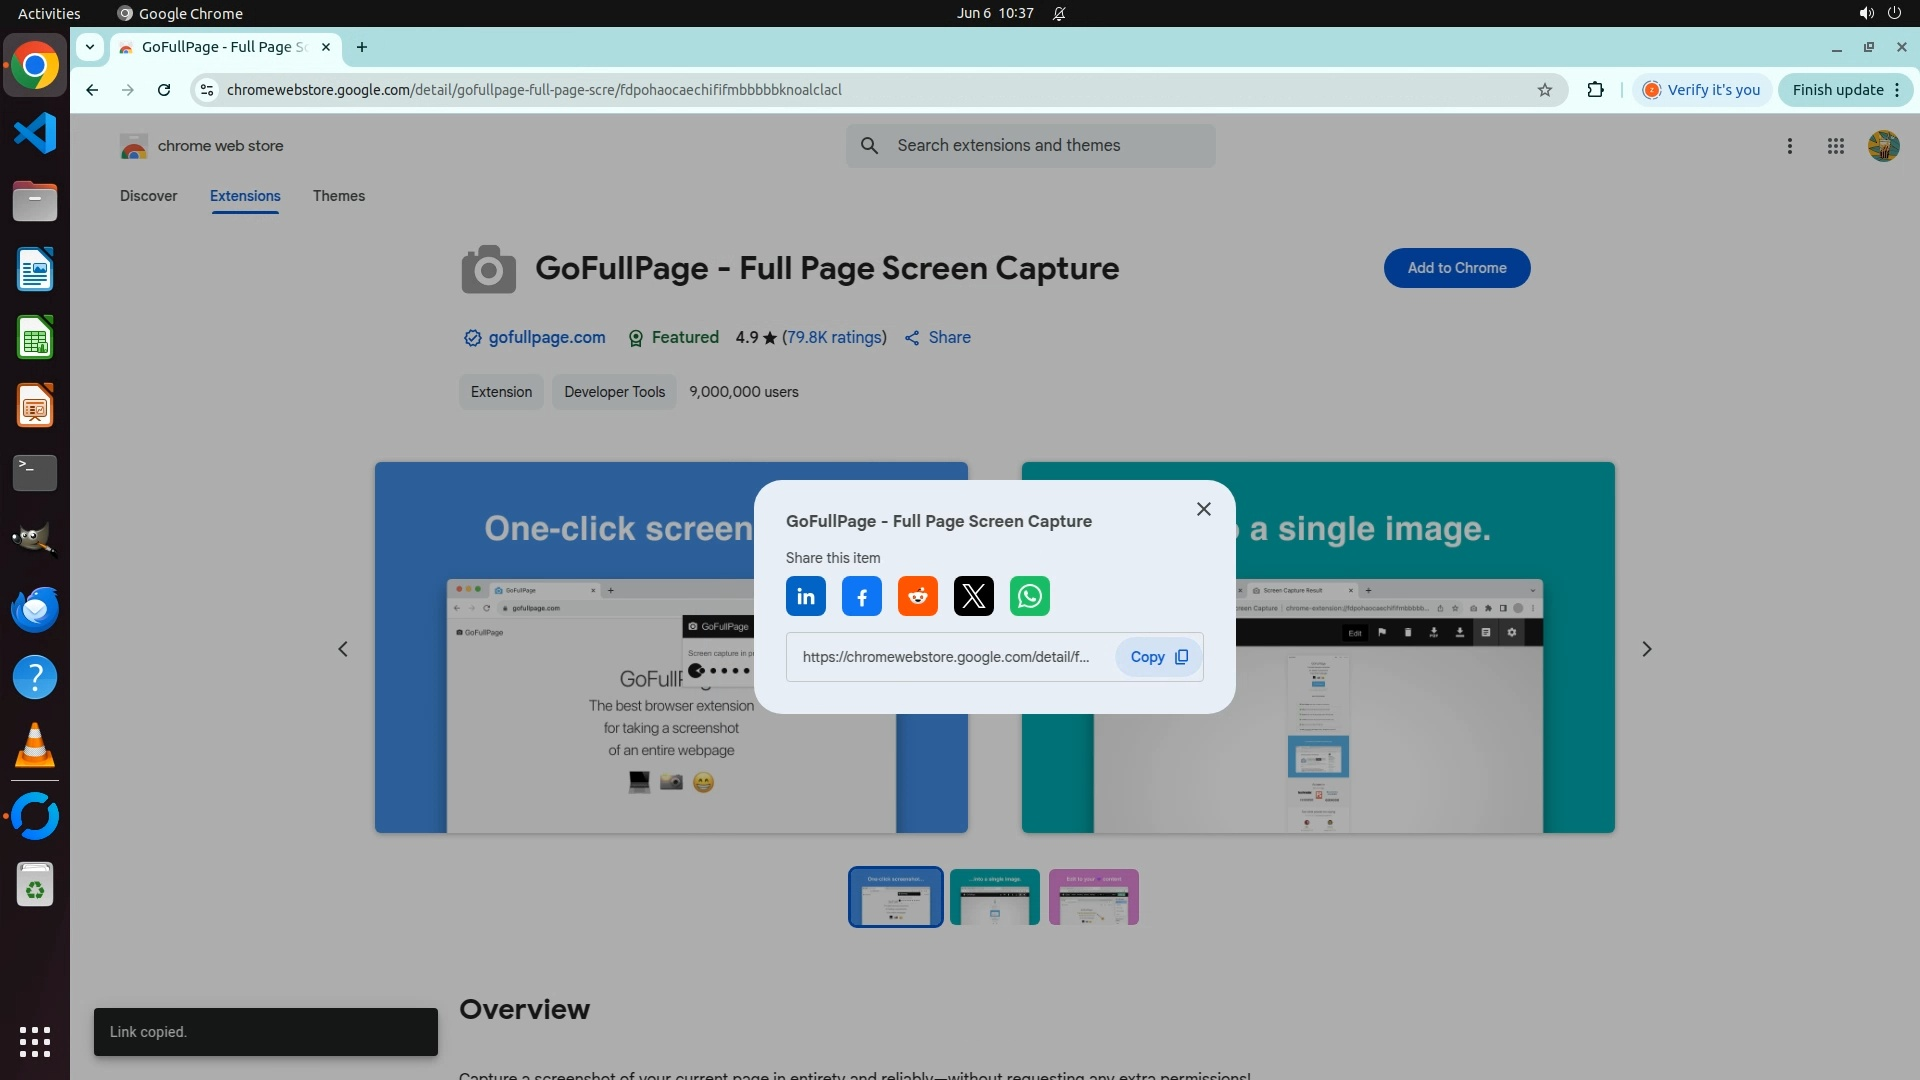Open Google apps grid
The width and height of the screenshot is (1920, 1080).
click(x=1835, y=146)
